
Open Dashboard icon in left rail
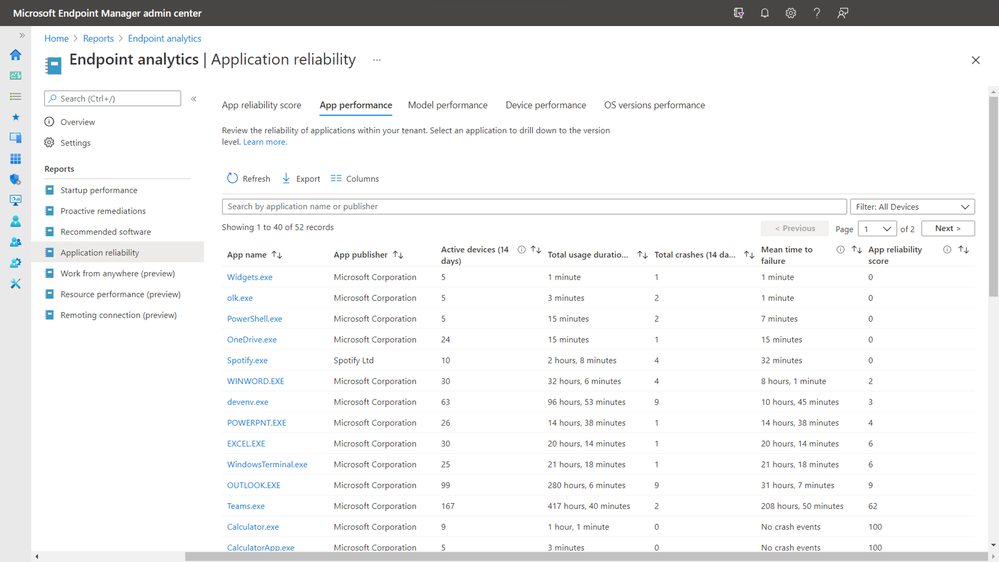click(x=15, y=76)
